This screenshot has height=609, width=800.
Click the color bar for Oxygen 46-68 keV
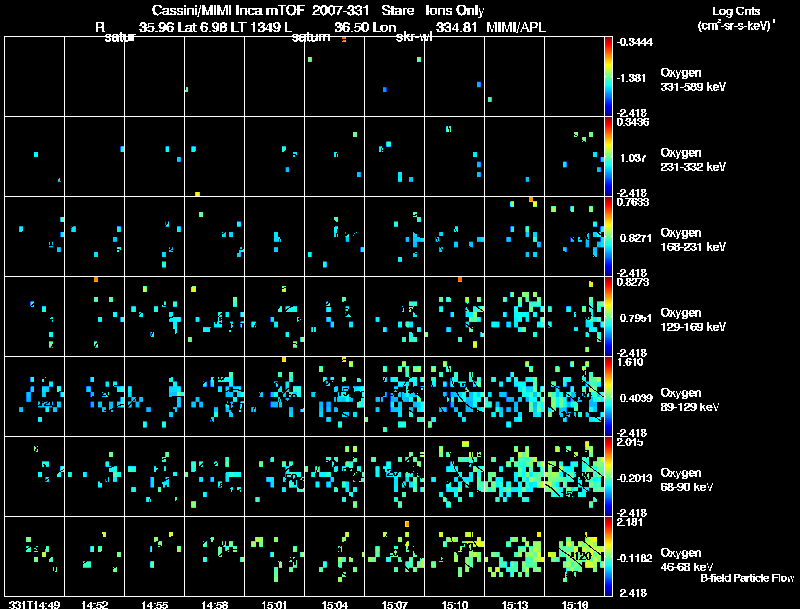(609, 556)
